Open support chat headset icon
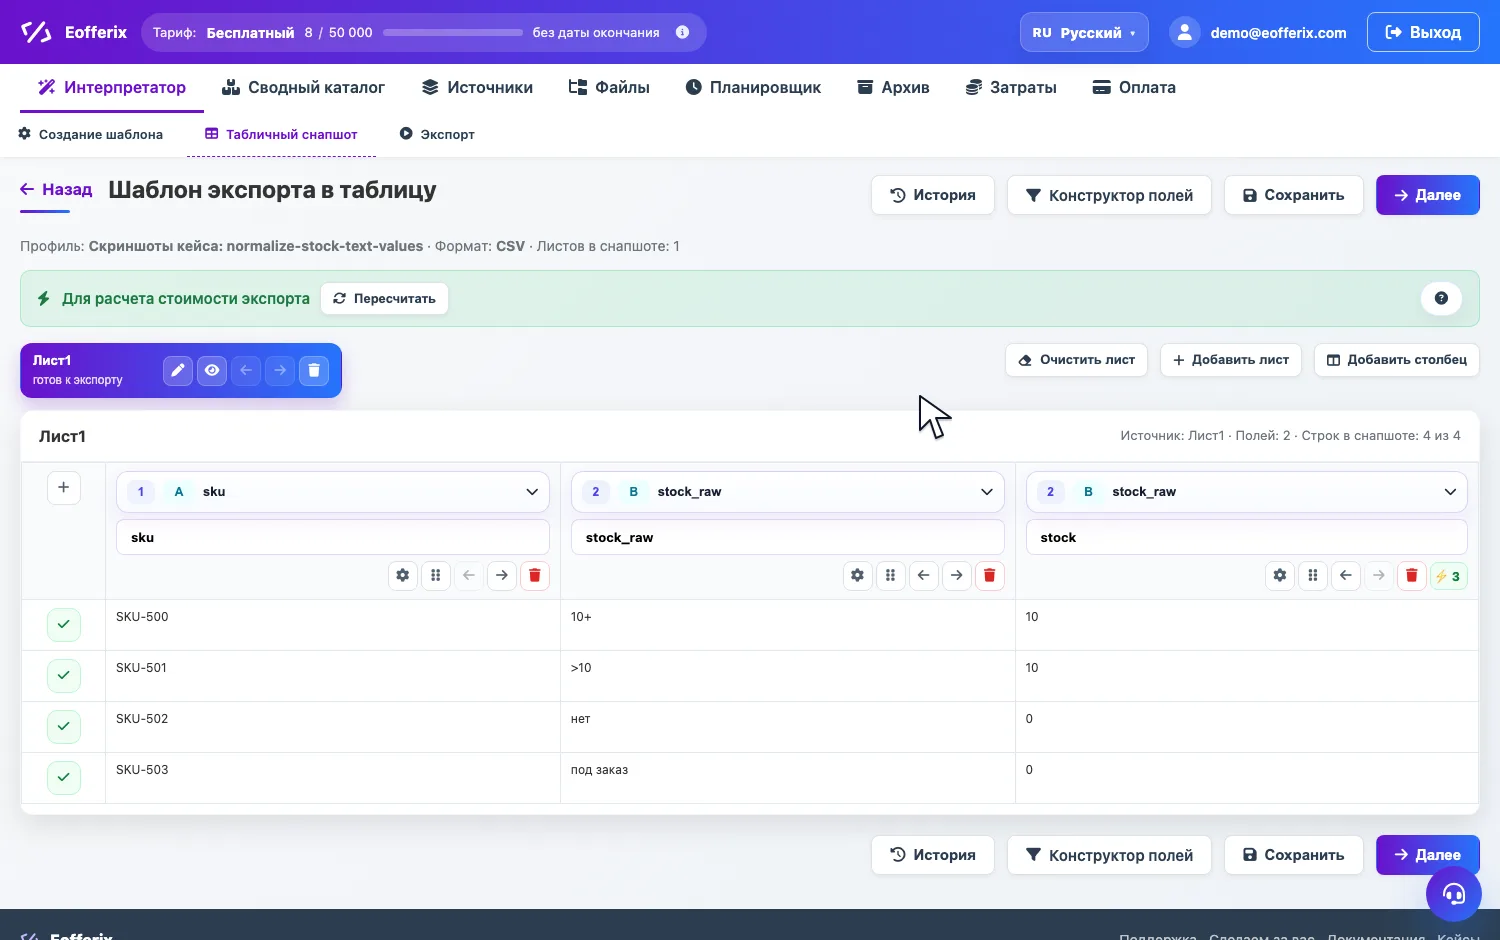This screenshot has height=940, width=1500. [1453, 893]
